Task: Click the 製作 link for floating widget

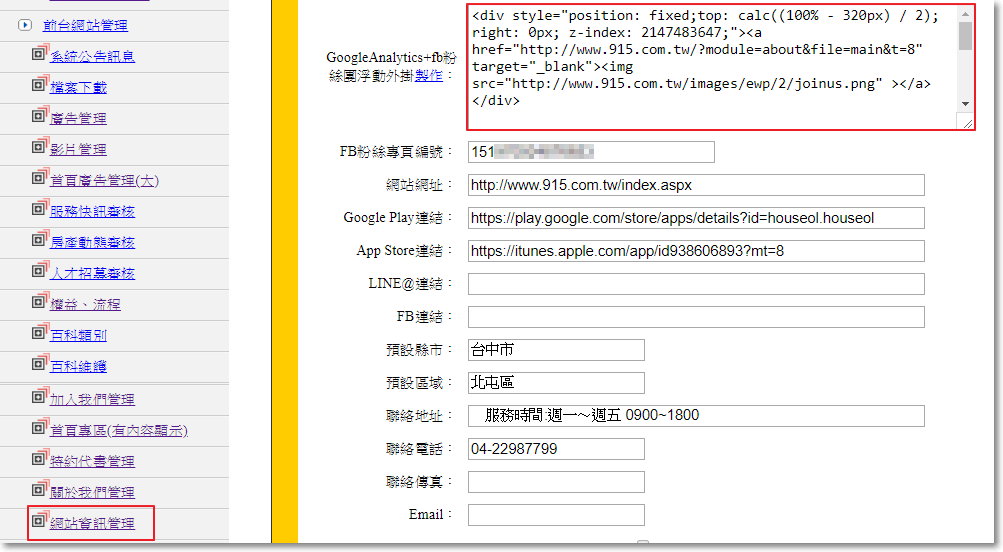Action: (428, 75)
